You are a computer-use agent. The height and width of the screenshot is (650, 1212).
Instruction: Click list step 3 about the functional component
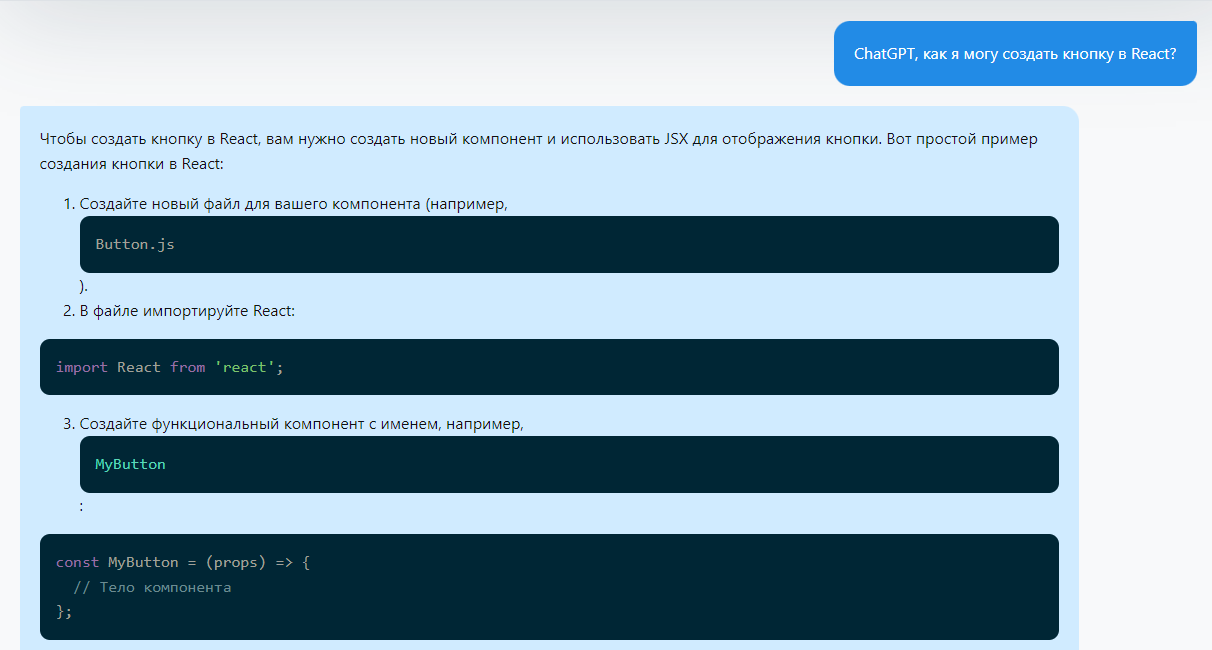pos(301,423)
